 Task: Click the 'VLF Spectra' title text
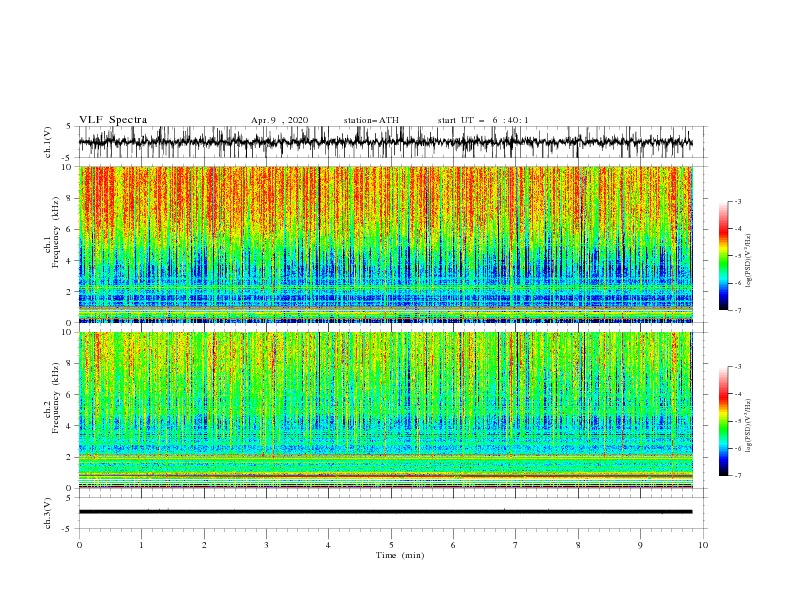pos(113,120)
